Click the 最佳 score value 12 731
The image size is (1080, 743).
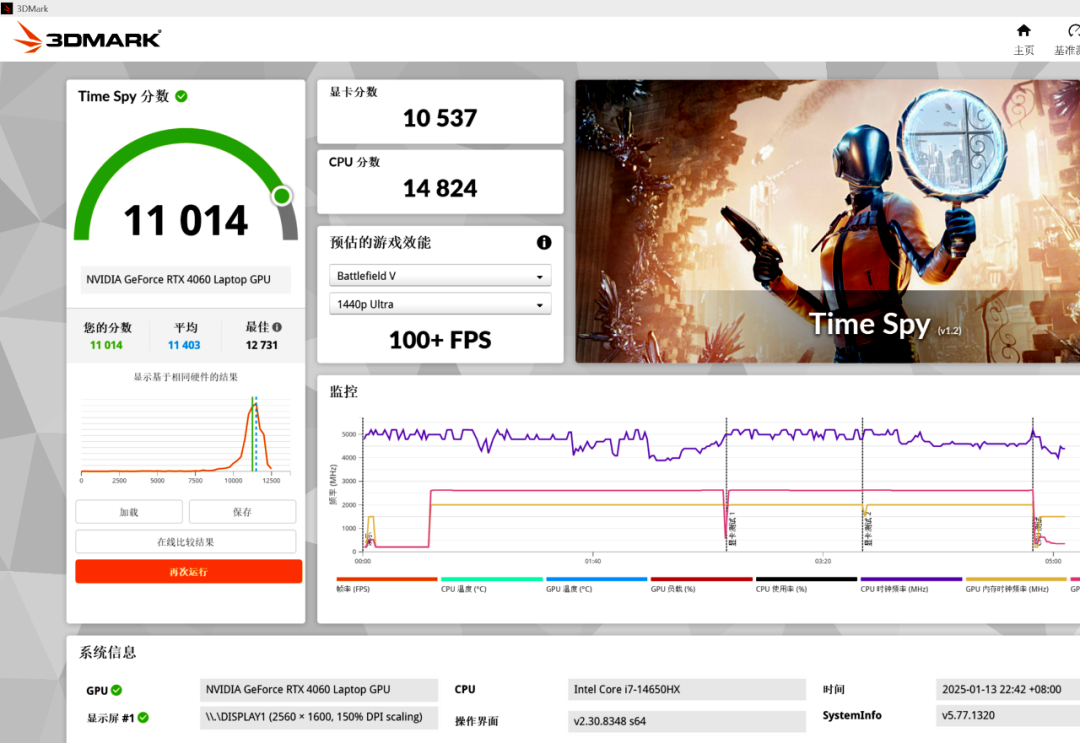pos(262,345)
